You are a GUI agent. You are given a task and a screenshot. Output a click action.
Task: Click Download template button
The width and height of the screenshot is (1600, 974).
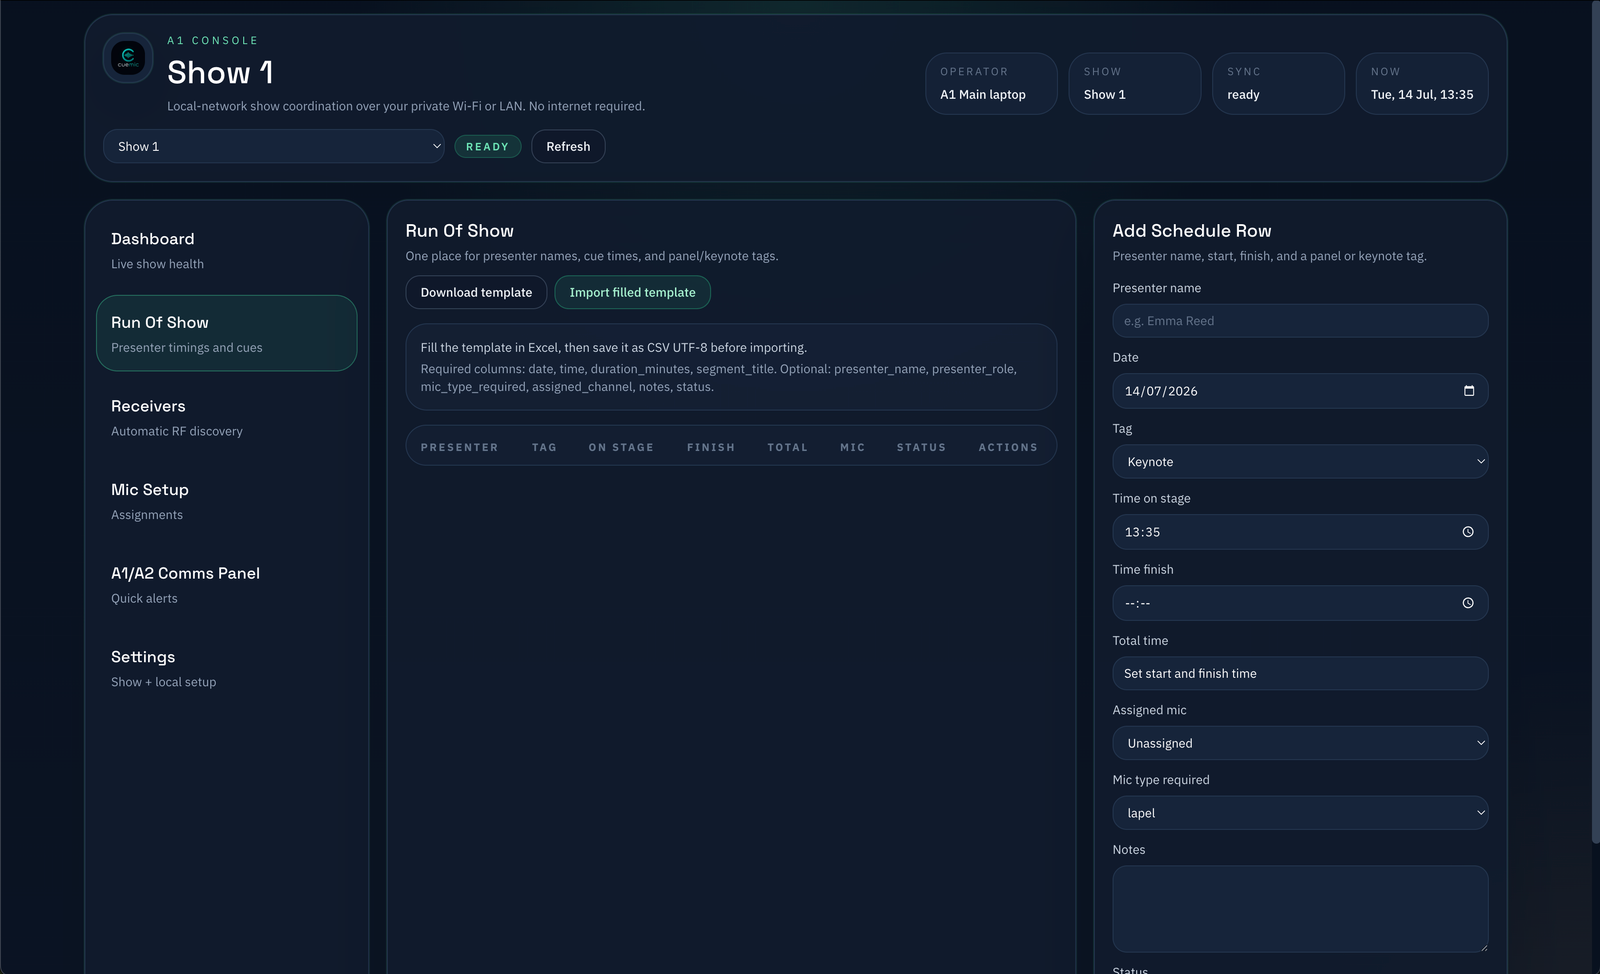[x=476, y=292]
